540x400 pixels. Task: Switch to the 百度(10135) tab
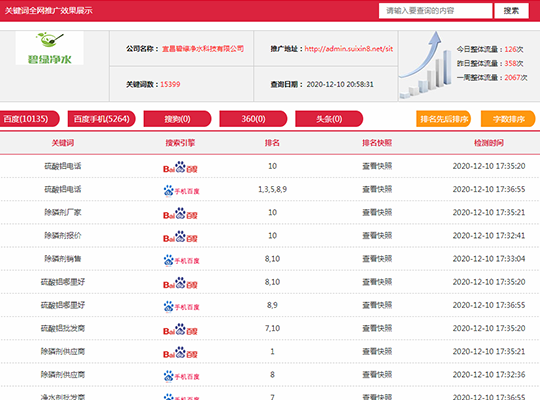[29, 119]
